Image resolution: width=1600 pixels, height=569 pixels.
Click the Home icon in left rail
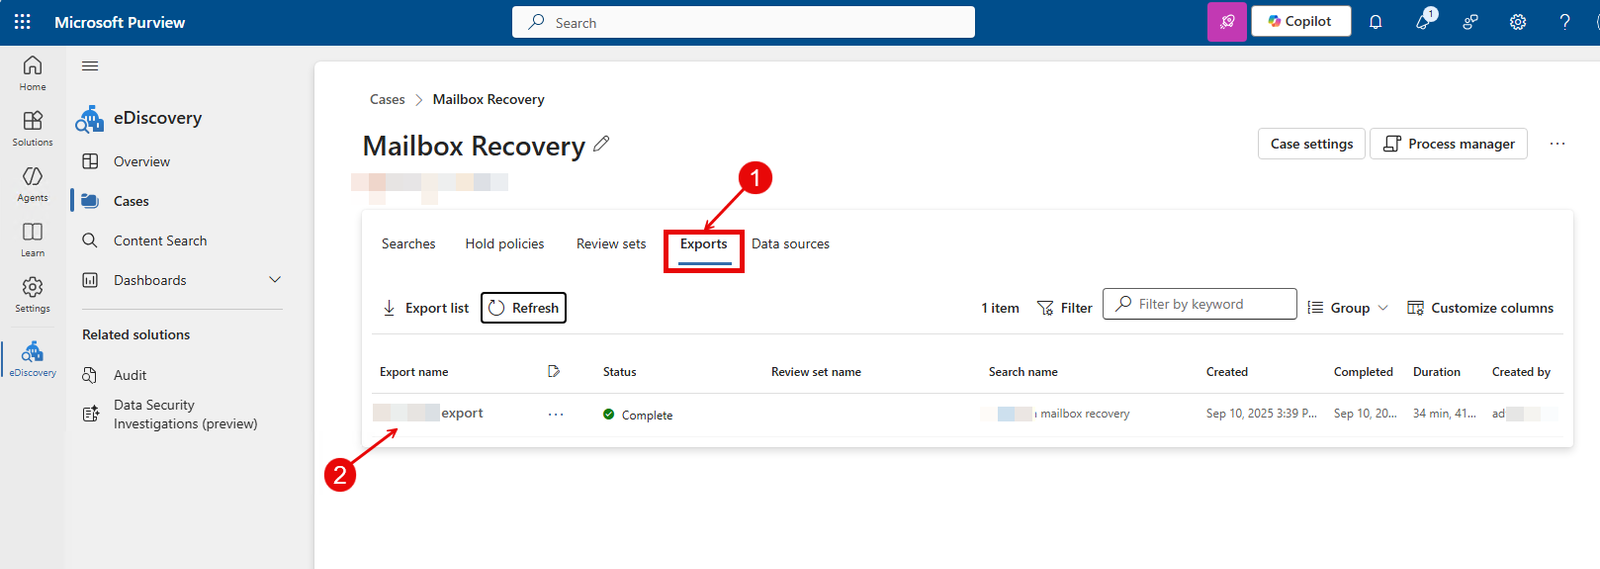[x=33, y=72]
